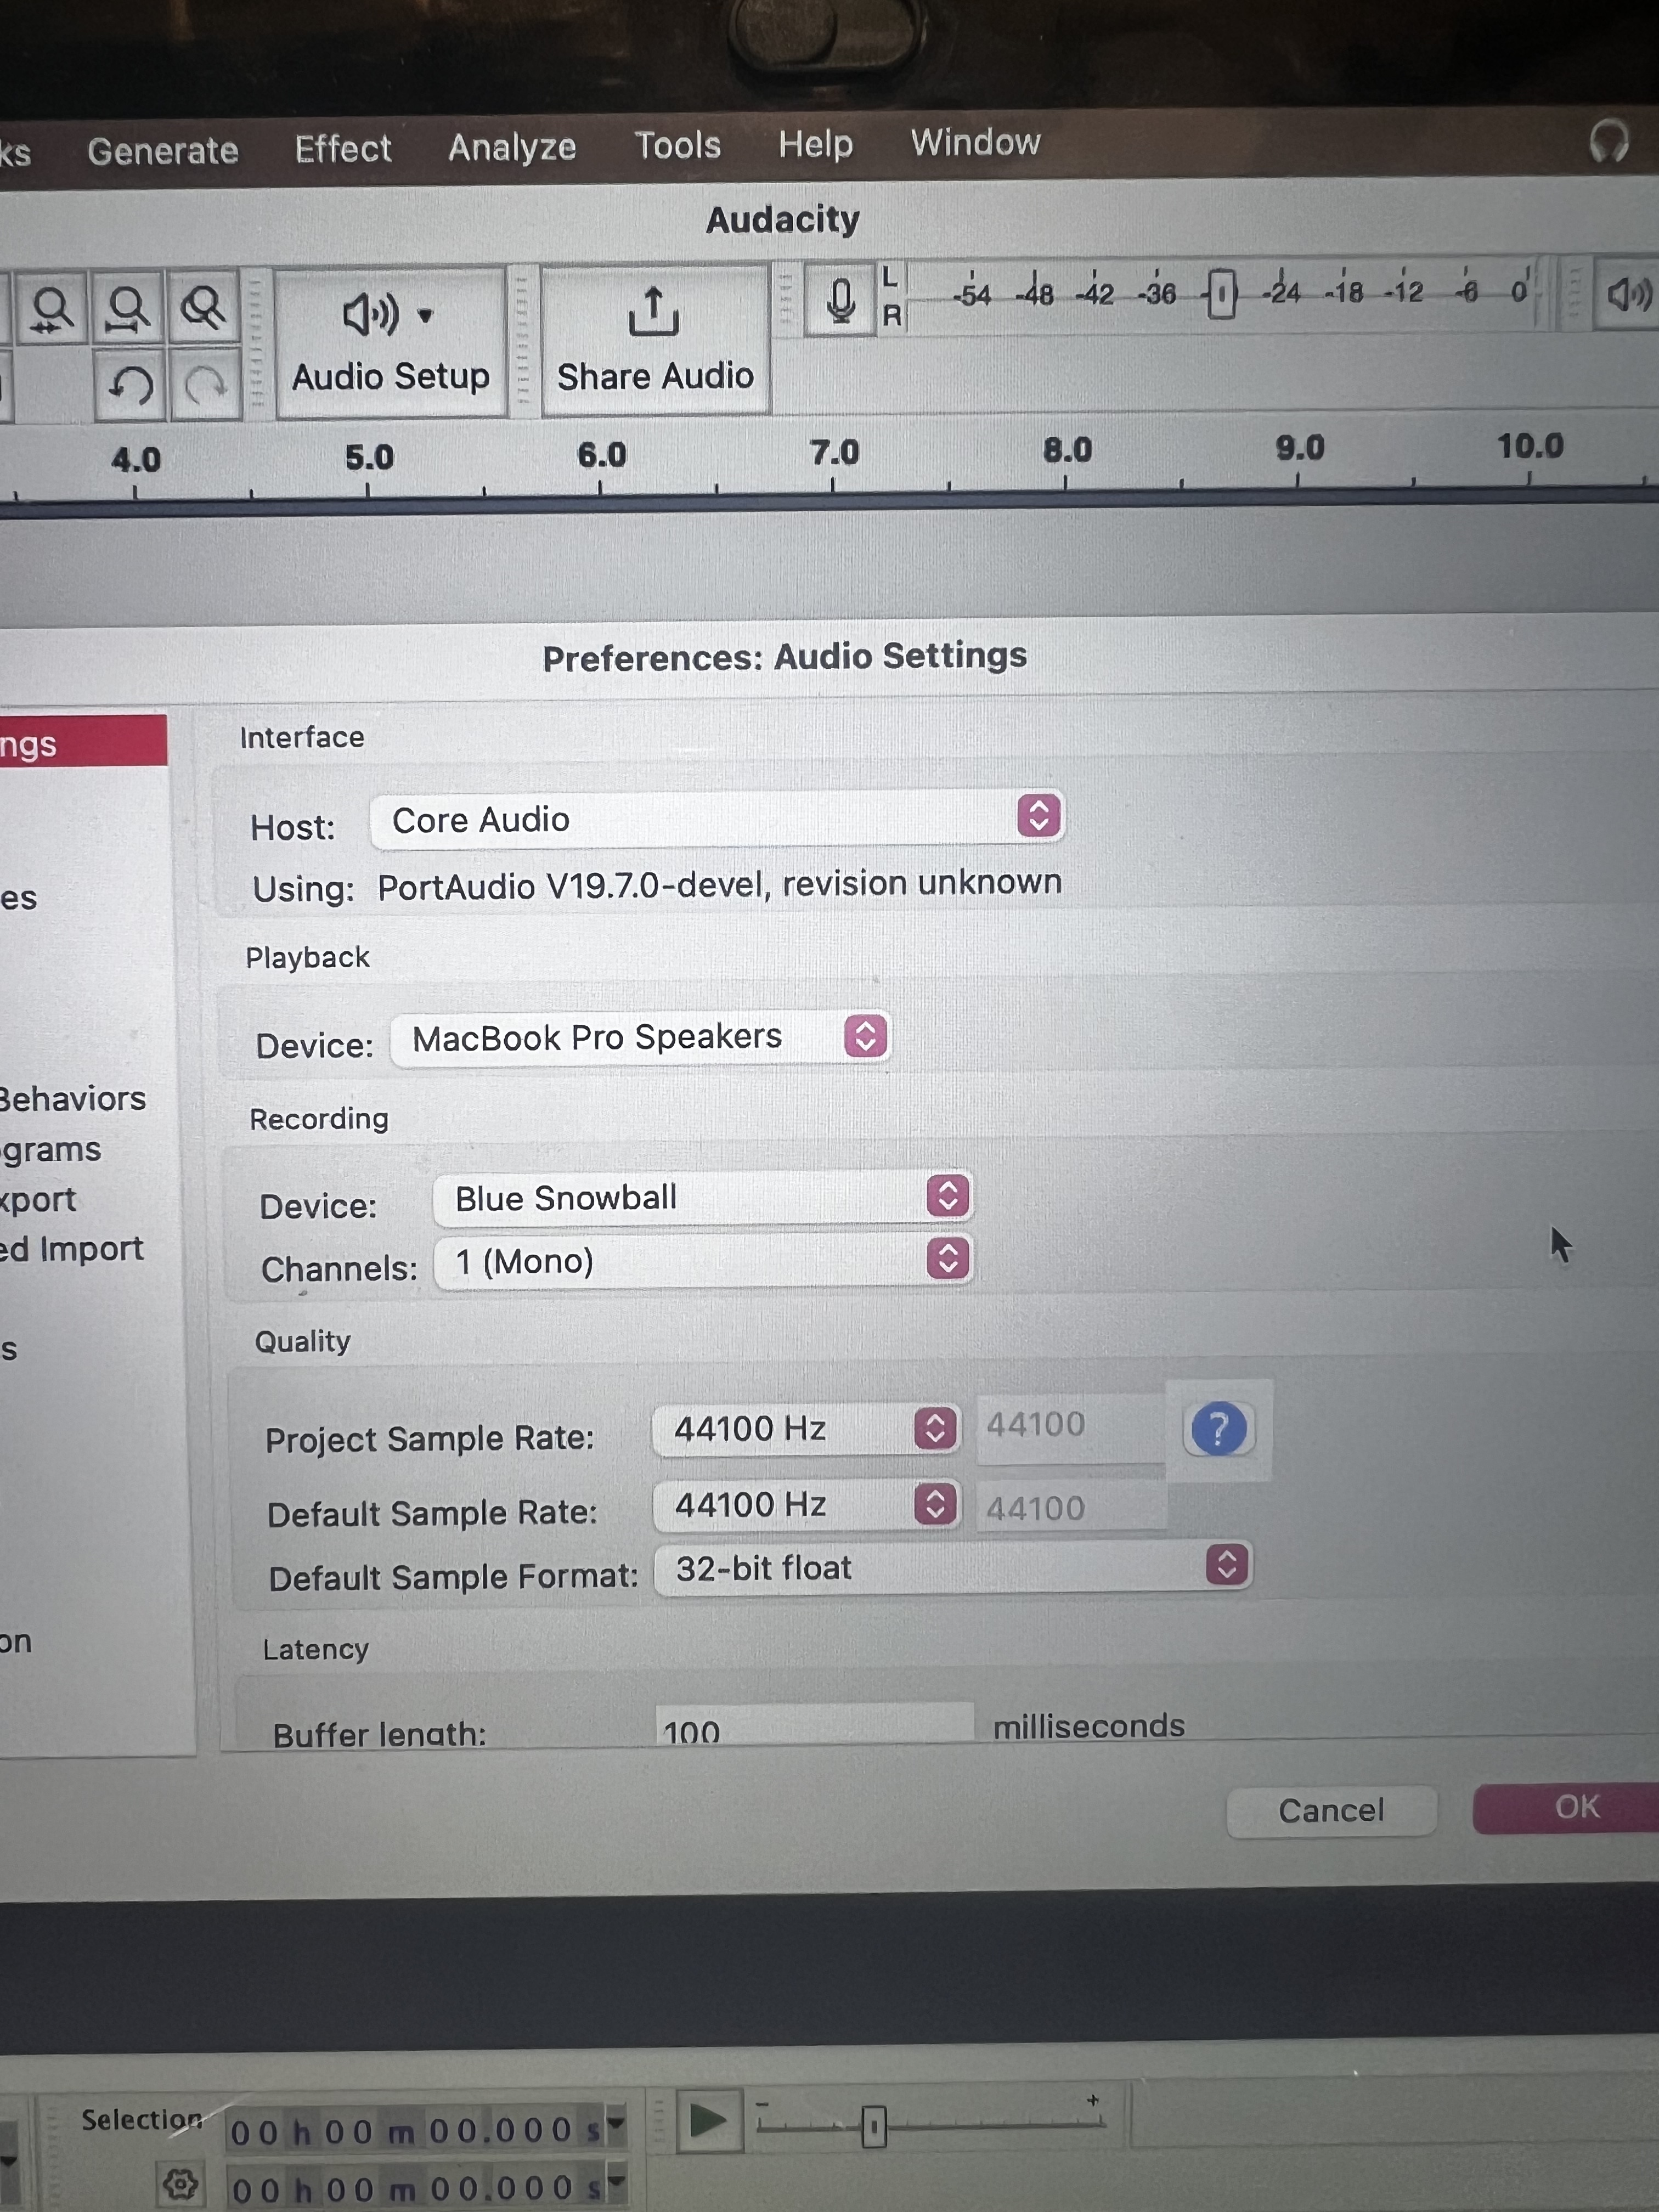Screen dimensions: 1659x2212
Task: Open the Effect menu
Action: click(x=342, y=149)
